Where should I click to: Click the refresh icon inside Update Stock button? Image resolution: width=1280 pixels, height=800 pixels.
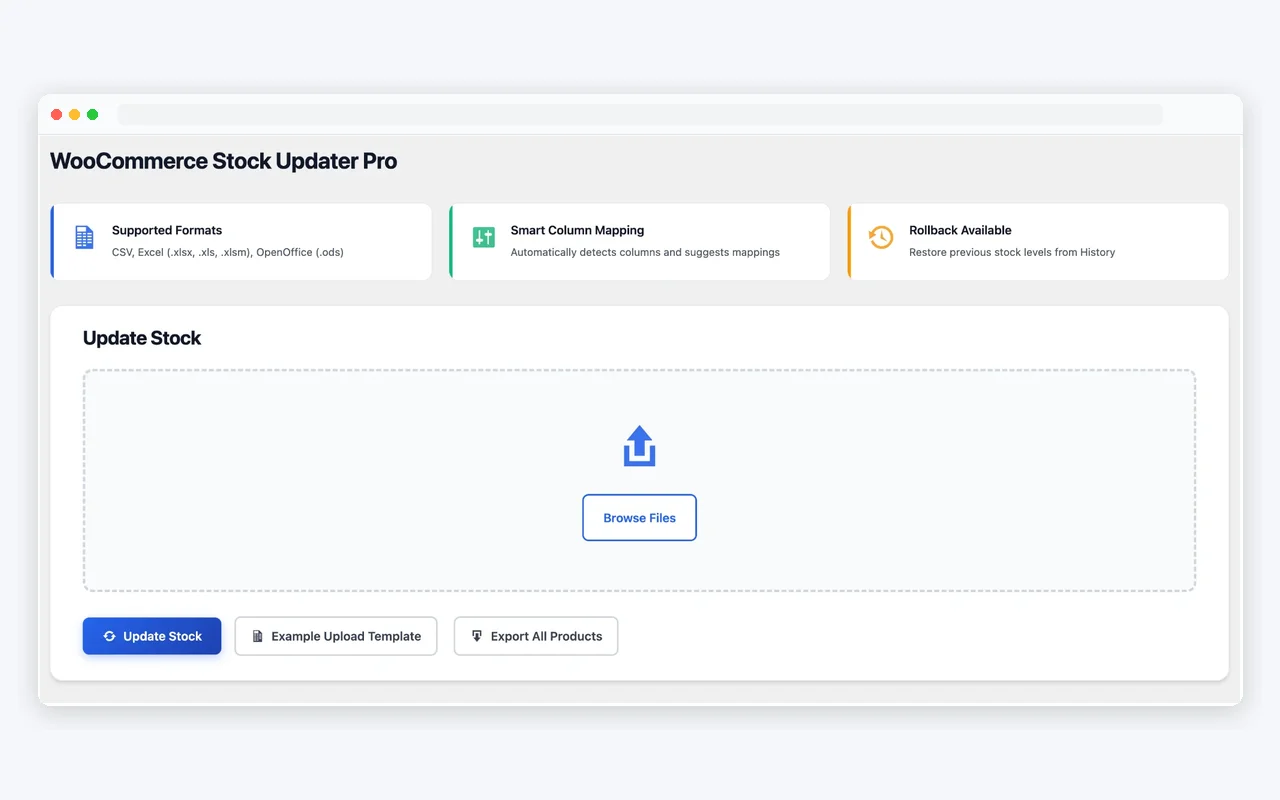(108, 636)
